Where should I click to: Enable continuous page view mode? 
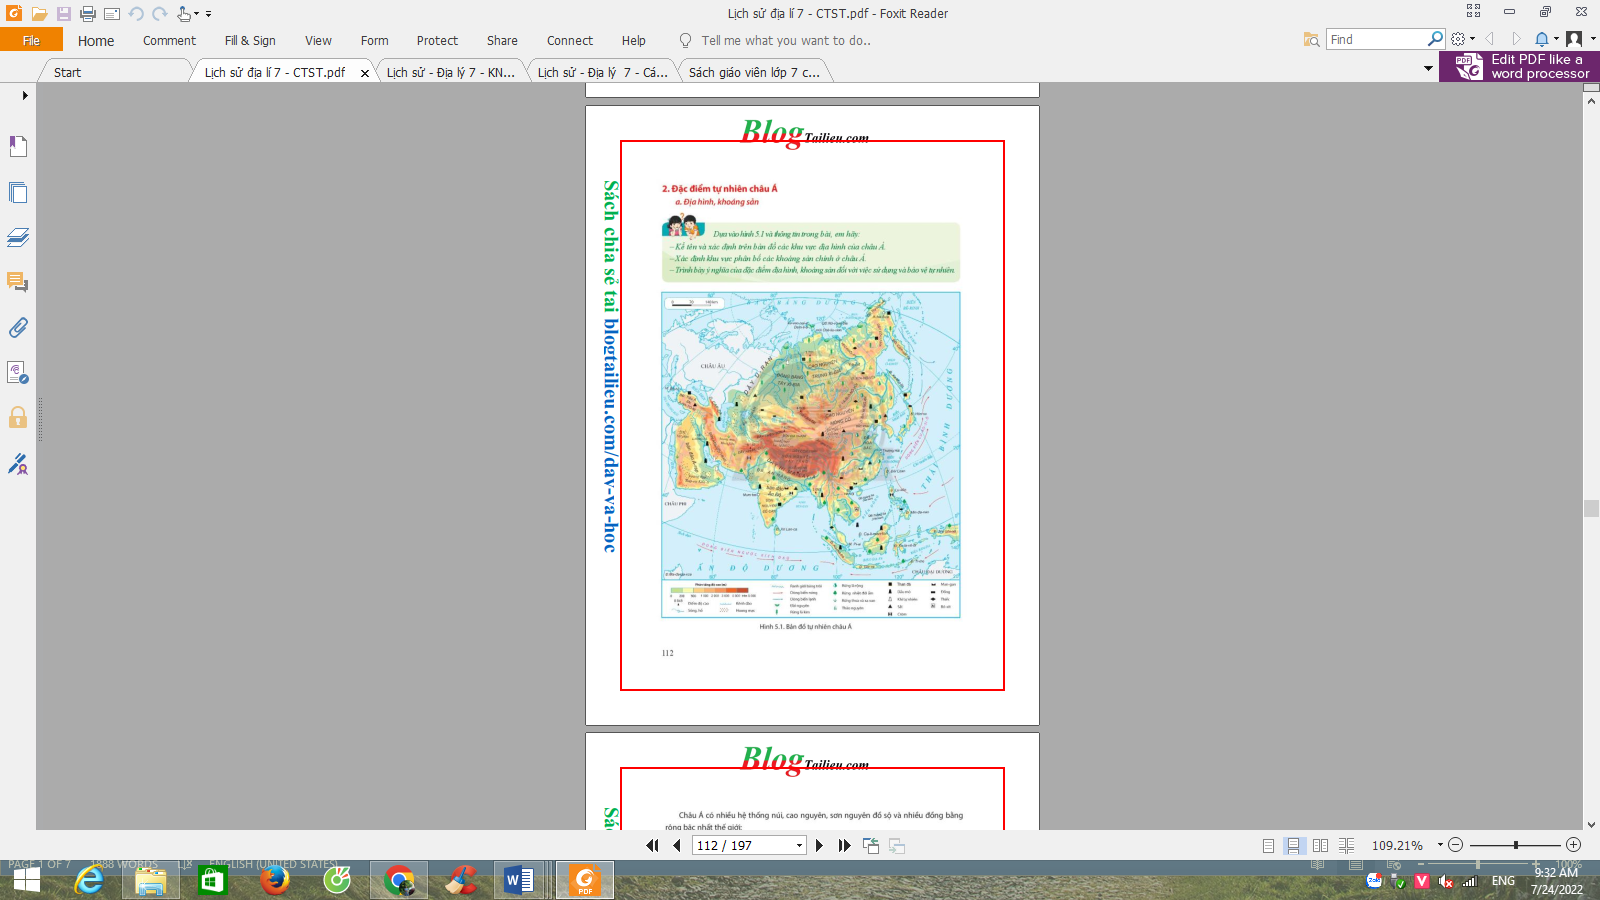point(1294,846)
